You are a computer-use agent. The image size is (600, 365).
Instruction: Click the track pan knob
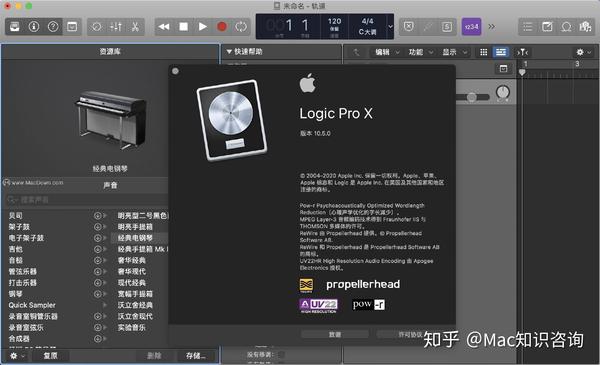coord(503,92)
